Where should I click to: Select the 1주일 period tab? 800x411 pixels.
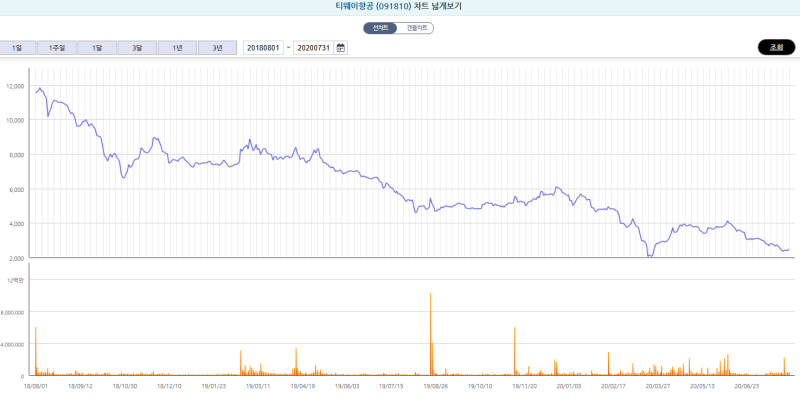tap(56, 48)
